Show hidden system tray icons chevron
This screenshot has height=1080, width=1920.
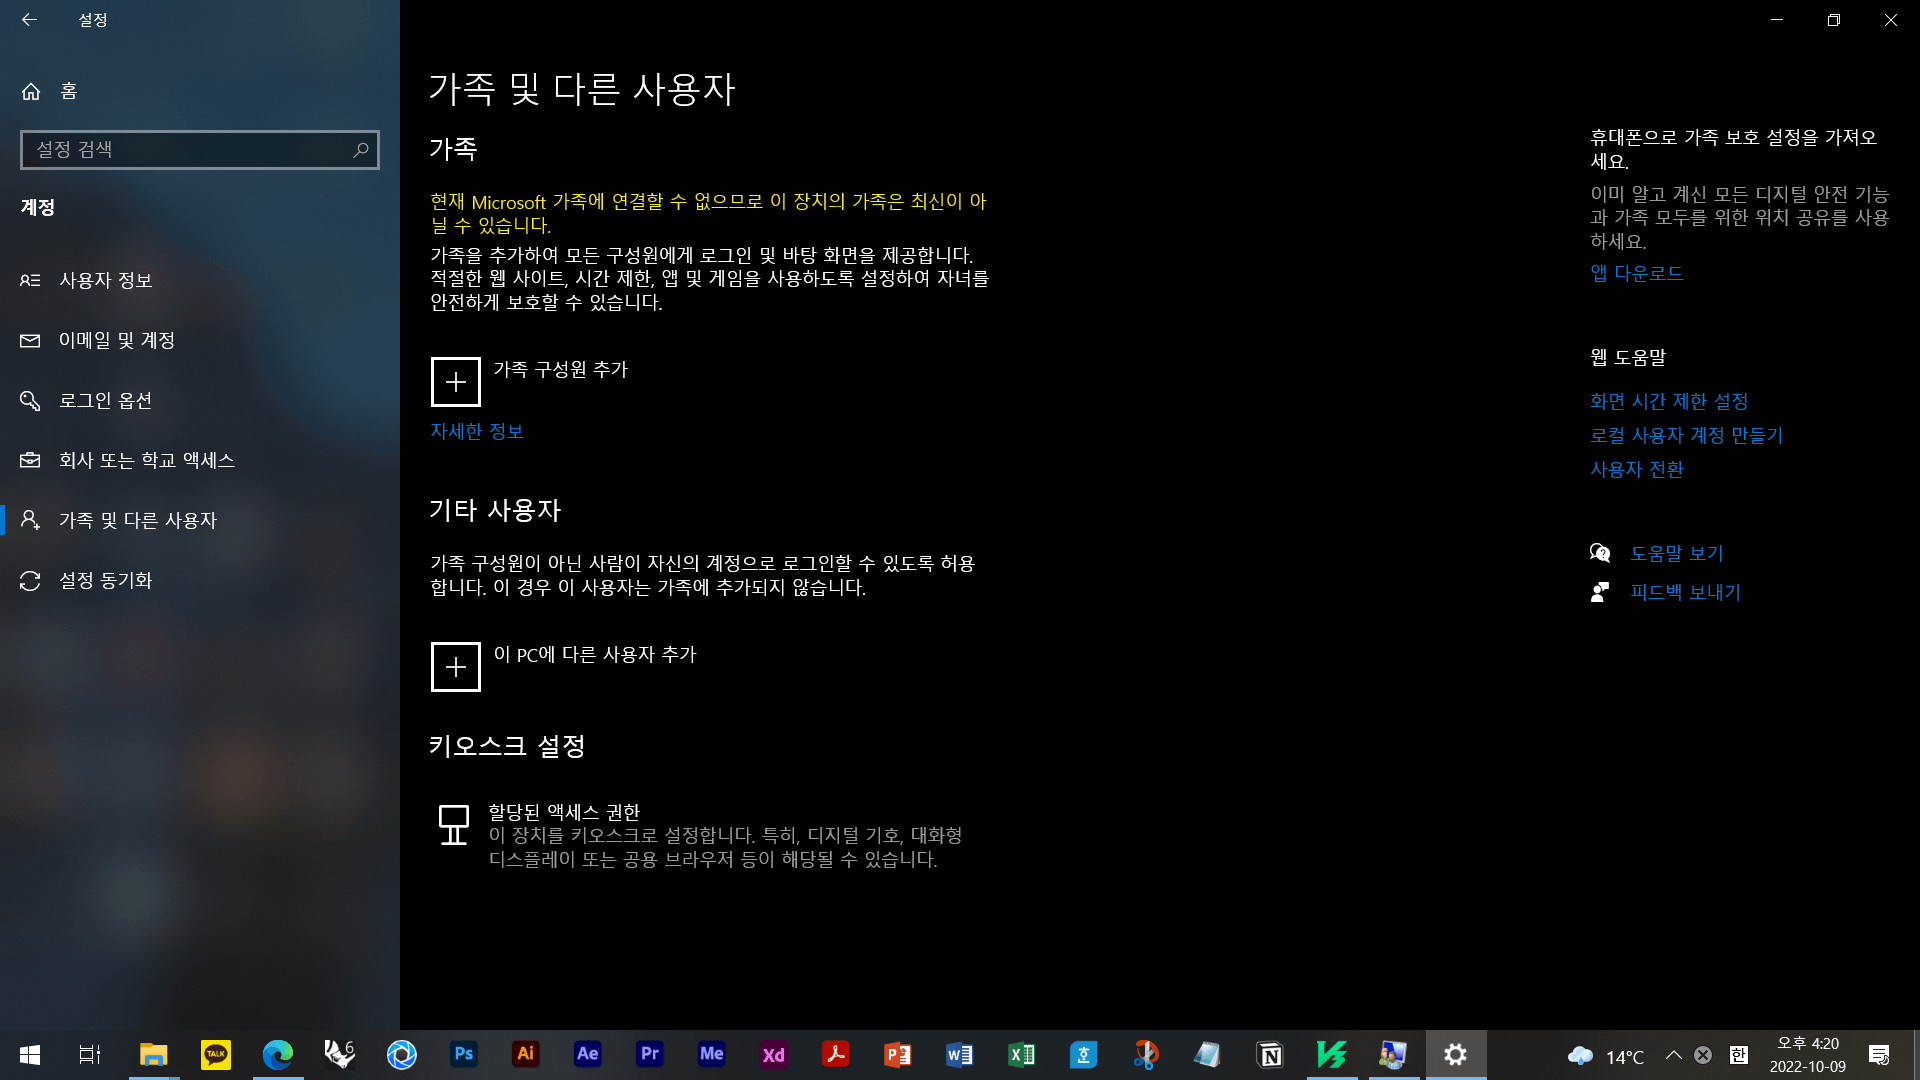[x=1673, y=1055]
